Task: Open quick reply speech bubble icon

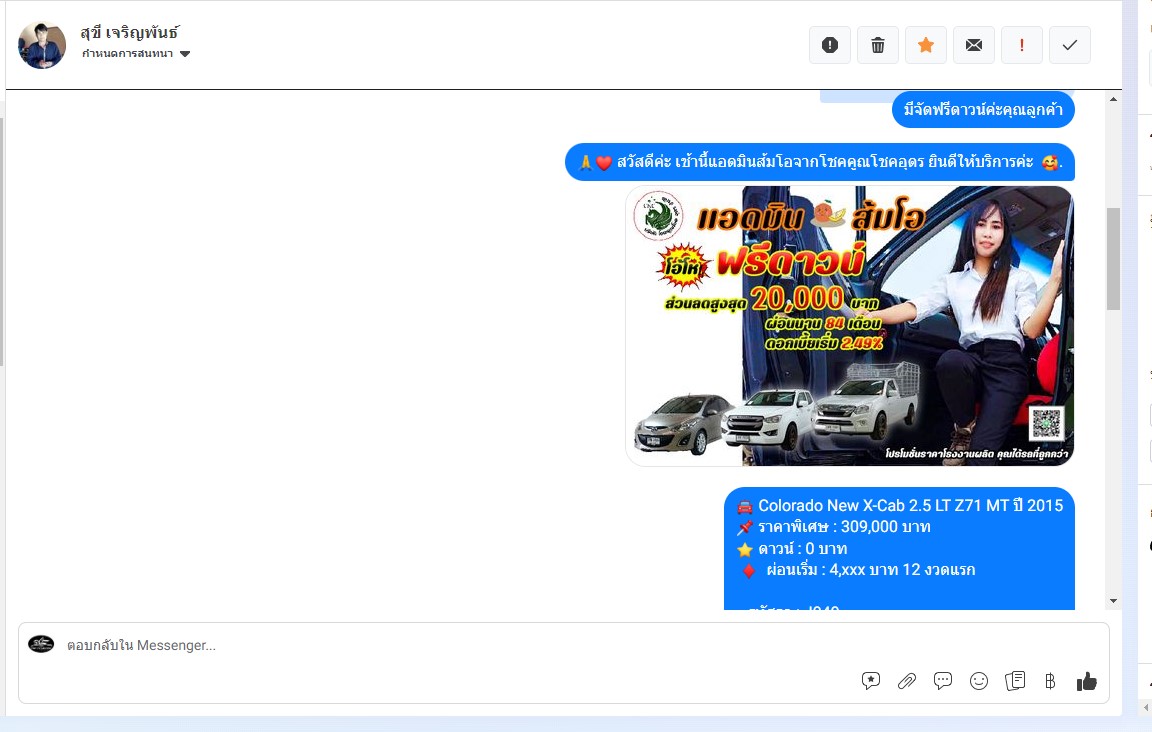Action: [943, 681]
